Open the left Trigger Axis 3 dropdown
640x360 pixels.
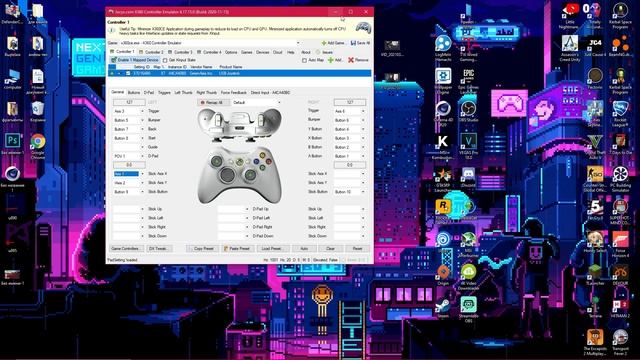142,111
